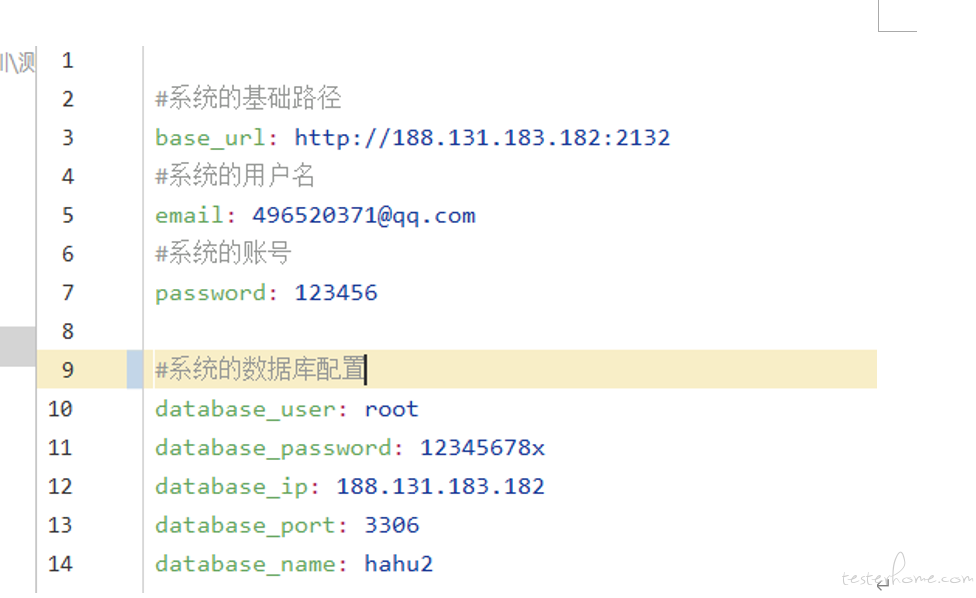Image resolution: width=976 pixels, height=598 pixels.
Task: Click the base_url key
Action: click(210, 138)
